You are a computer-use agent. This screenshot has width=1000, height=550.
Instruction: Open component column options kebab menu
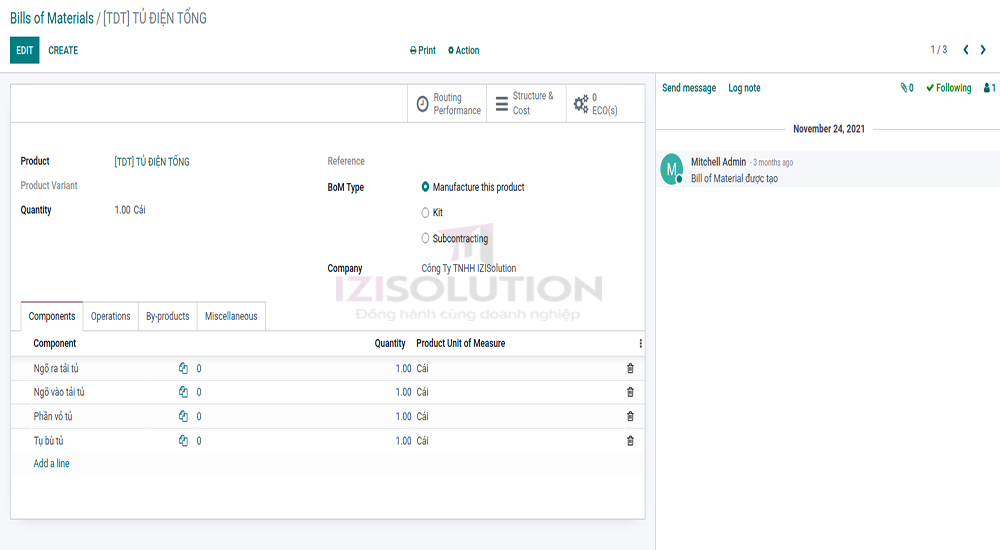click(640, 343)
